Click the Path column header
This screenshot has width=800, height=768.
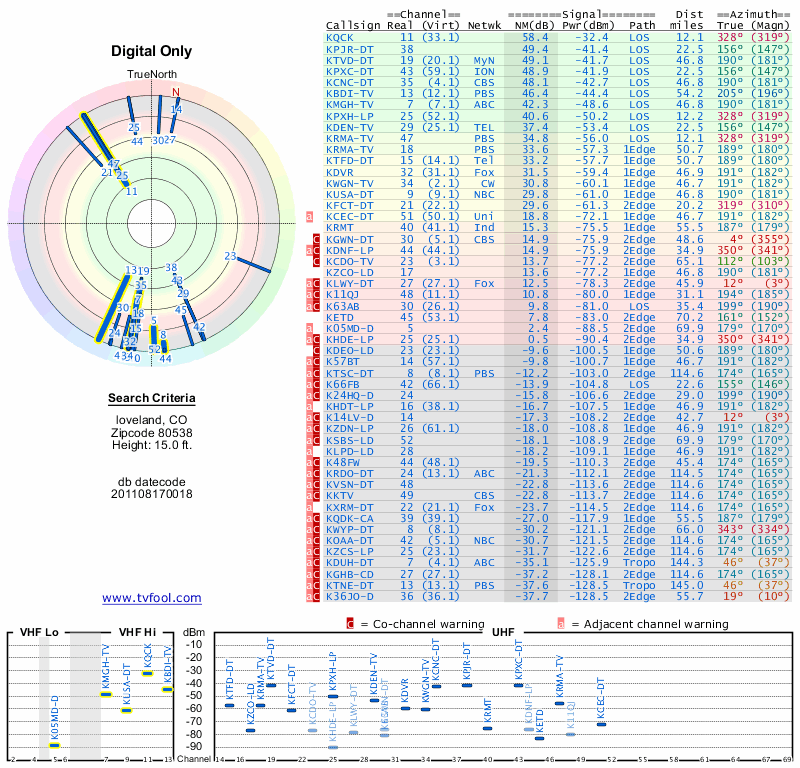pyautogui.click(x=642, y=26)
